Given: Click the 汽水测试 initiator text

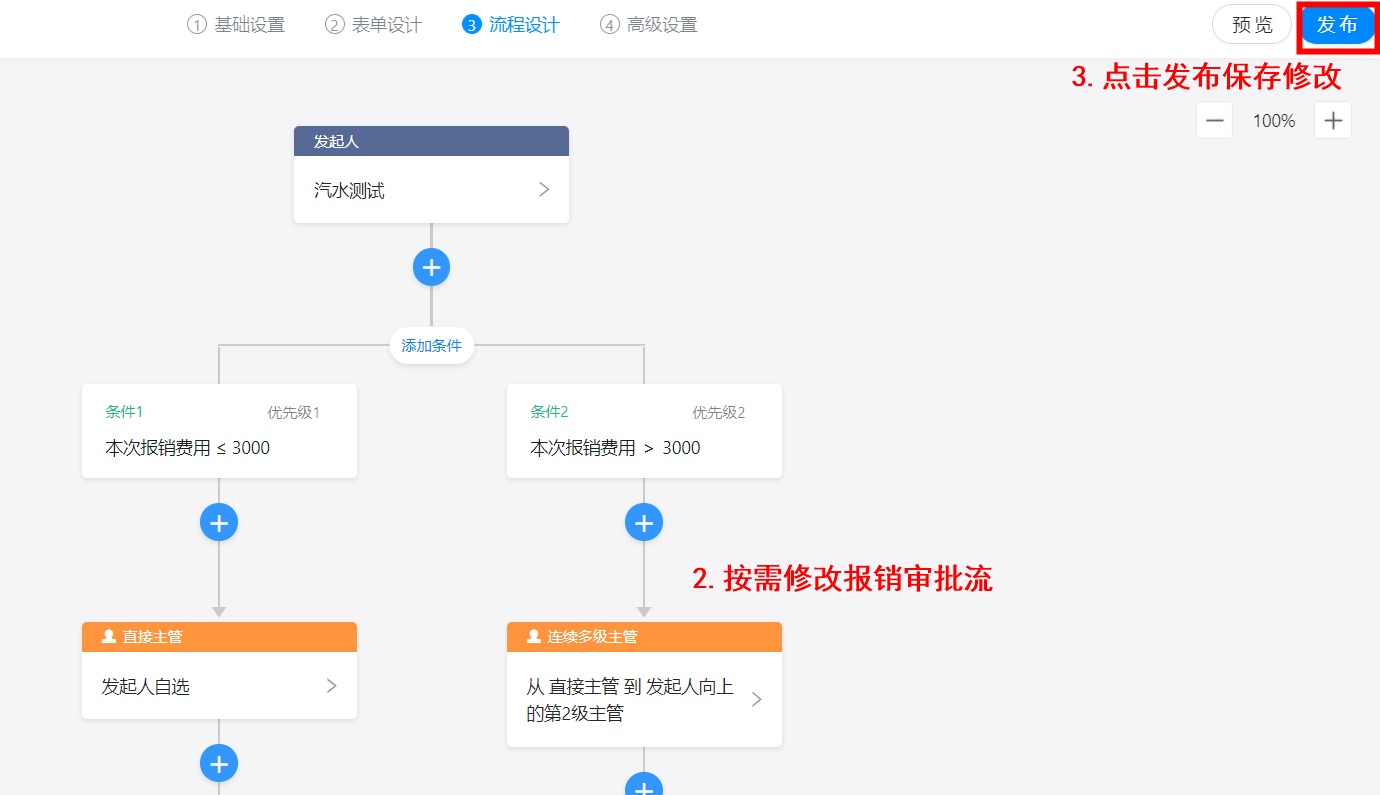Looking at the screenshot, I should [349, 190].
